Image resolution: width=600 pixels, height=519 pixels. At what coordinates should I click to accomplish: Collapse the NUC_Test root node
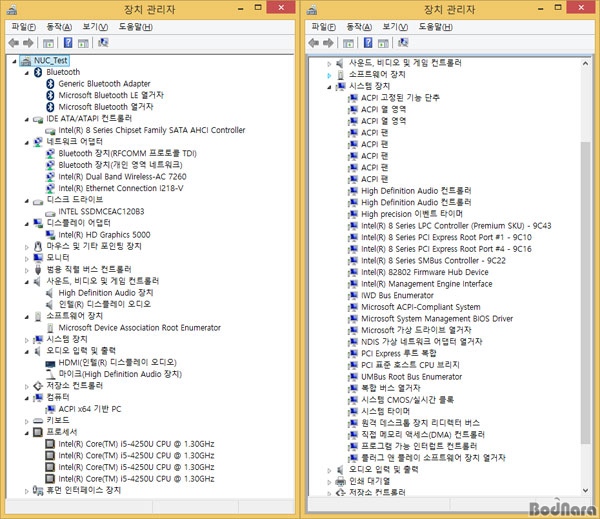14,61
